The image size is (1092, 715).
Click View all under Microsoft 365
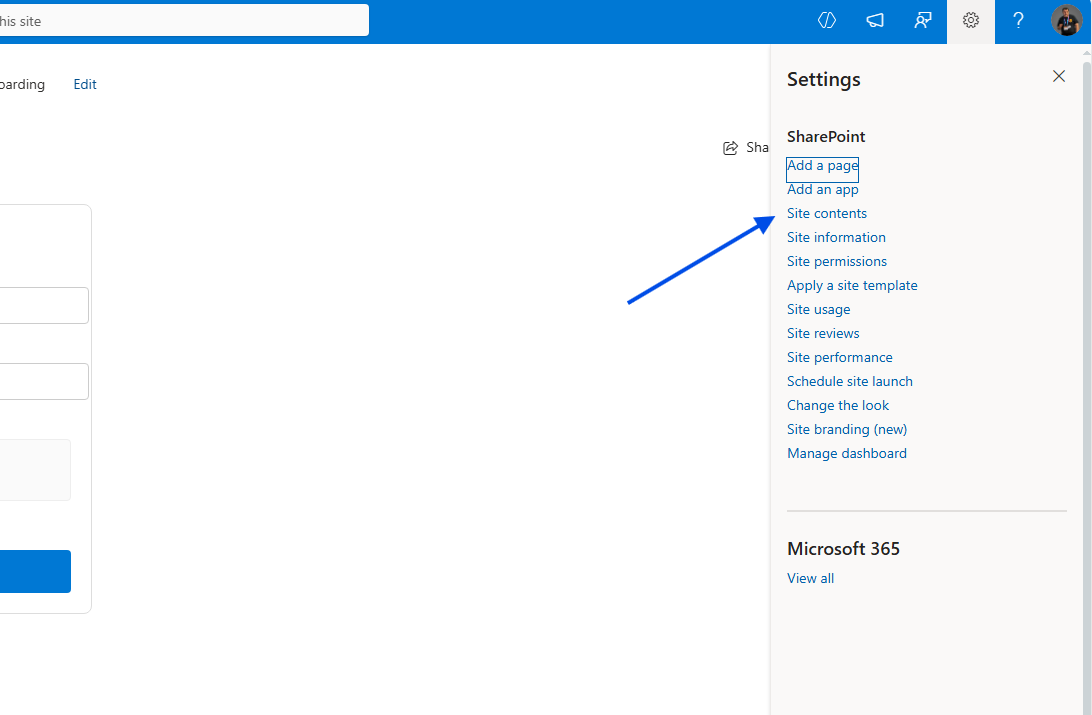pos(810,578)
